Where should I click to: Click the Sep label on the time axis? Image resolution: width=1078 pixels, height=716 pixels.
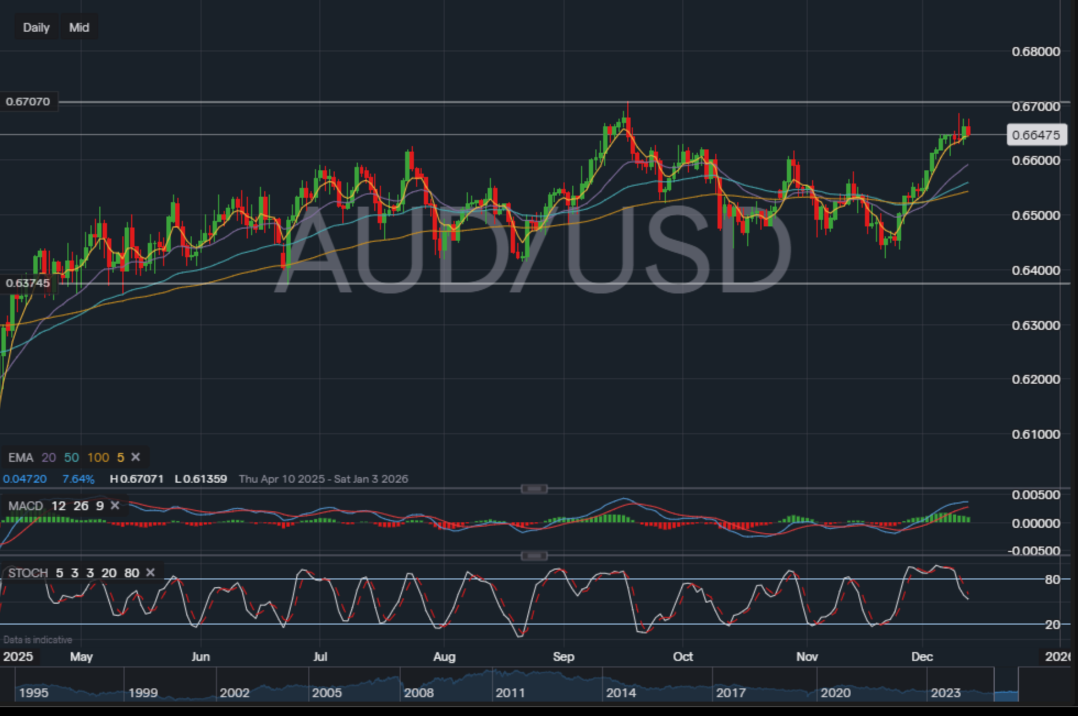563,657
